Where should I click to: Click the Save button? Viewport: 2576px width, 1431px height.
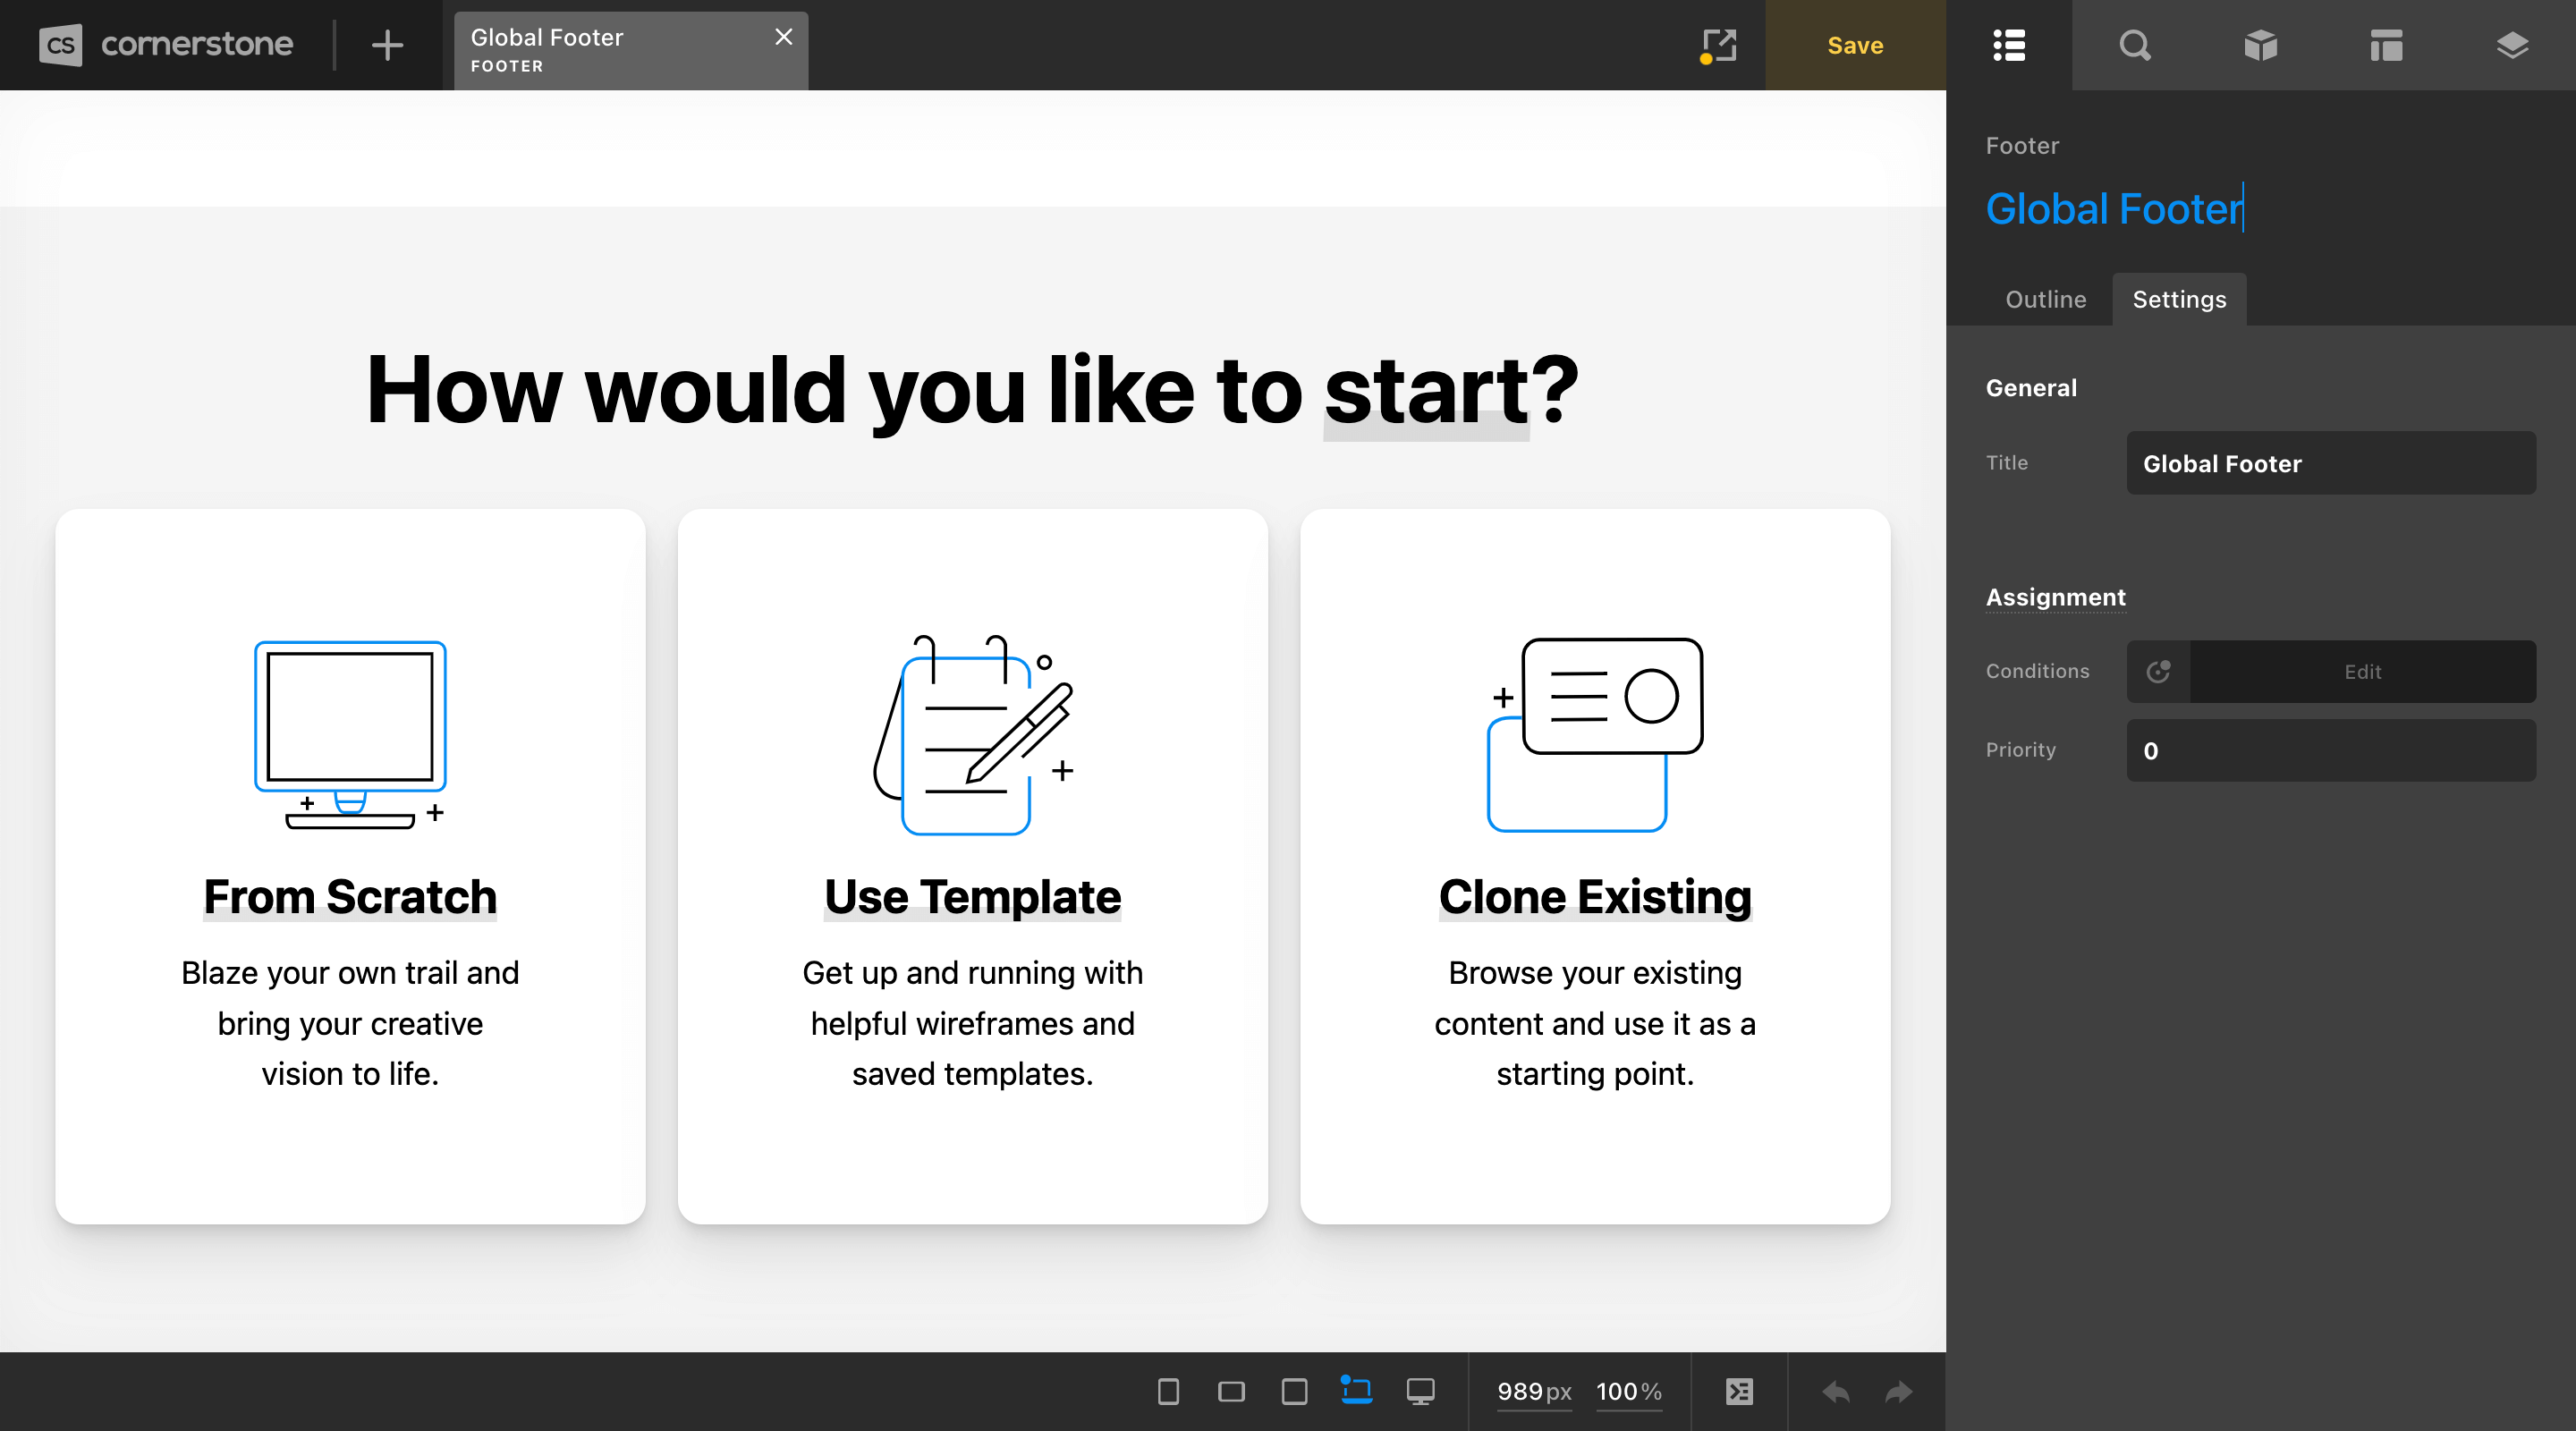coord(1855,45)
